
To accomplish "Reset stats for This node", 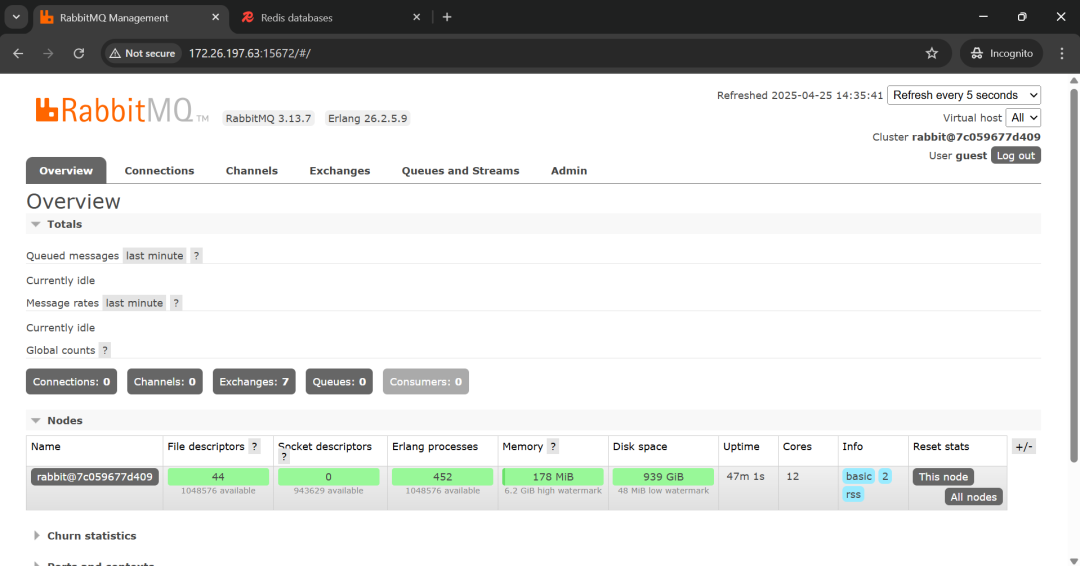I will pos(943,476).
